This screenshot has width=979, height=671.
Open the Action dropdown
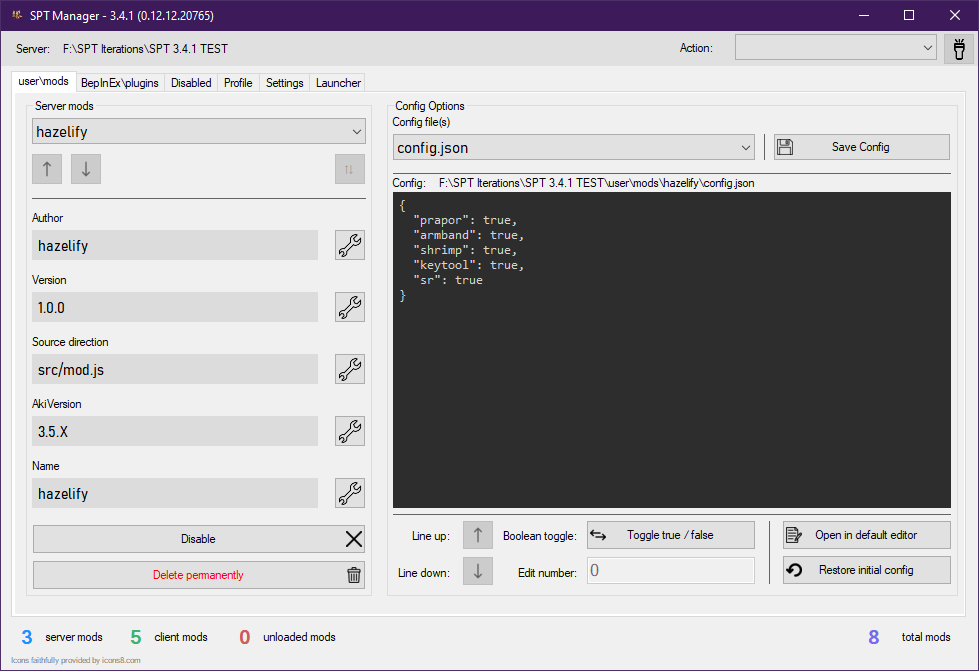[x=835, y=48]
